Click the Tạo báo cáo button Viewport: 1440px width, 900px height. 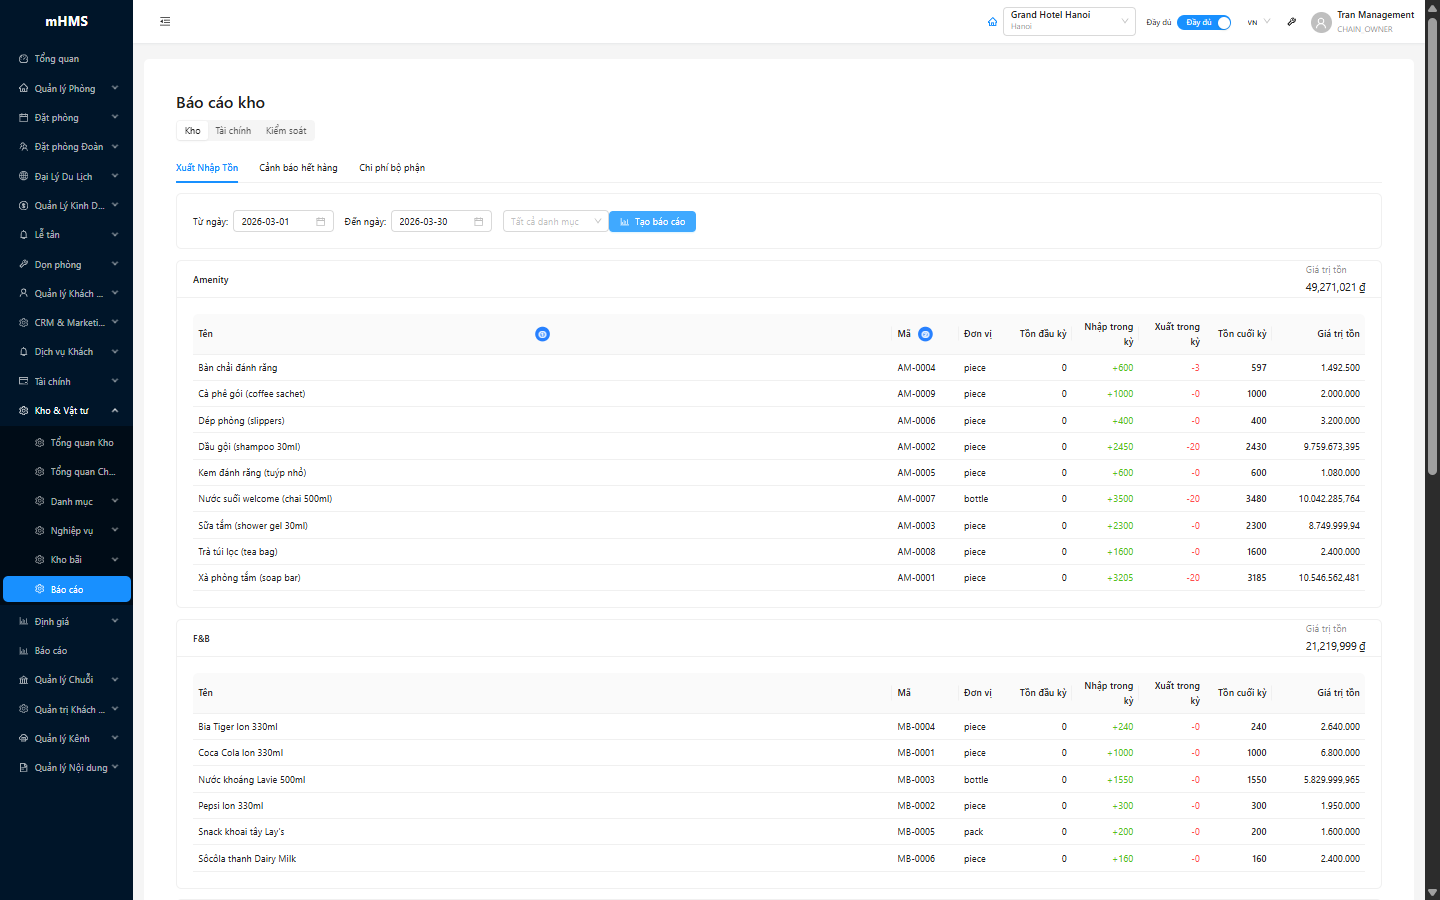coord(652,222)
